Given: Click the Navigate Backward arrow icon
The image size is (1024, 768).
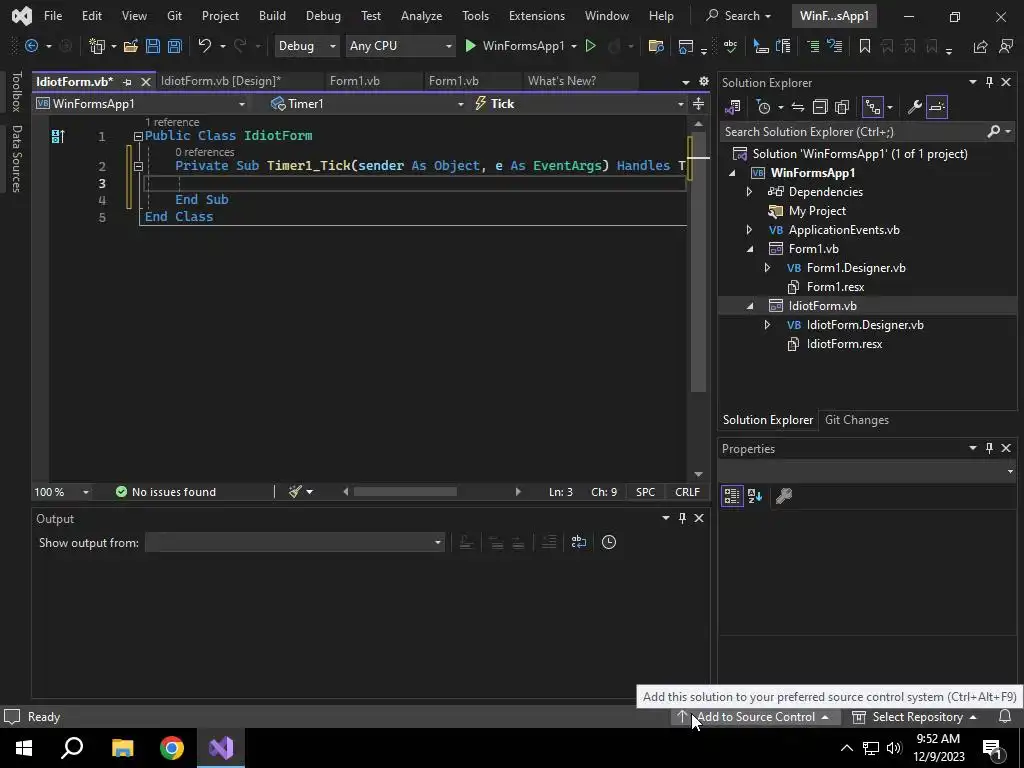Looking at the screenshot, I should point(31,46).
